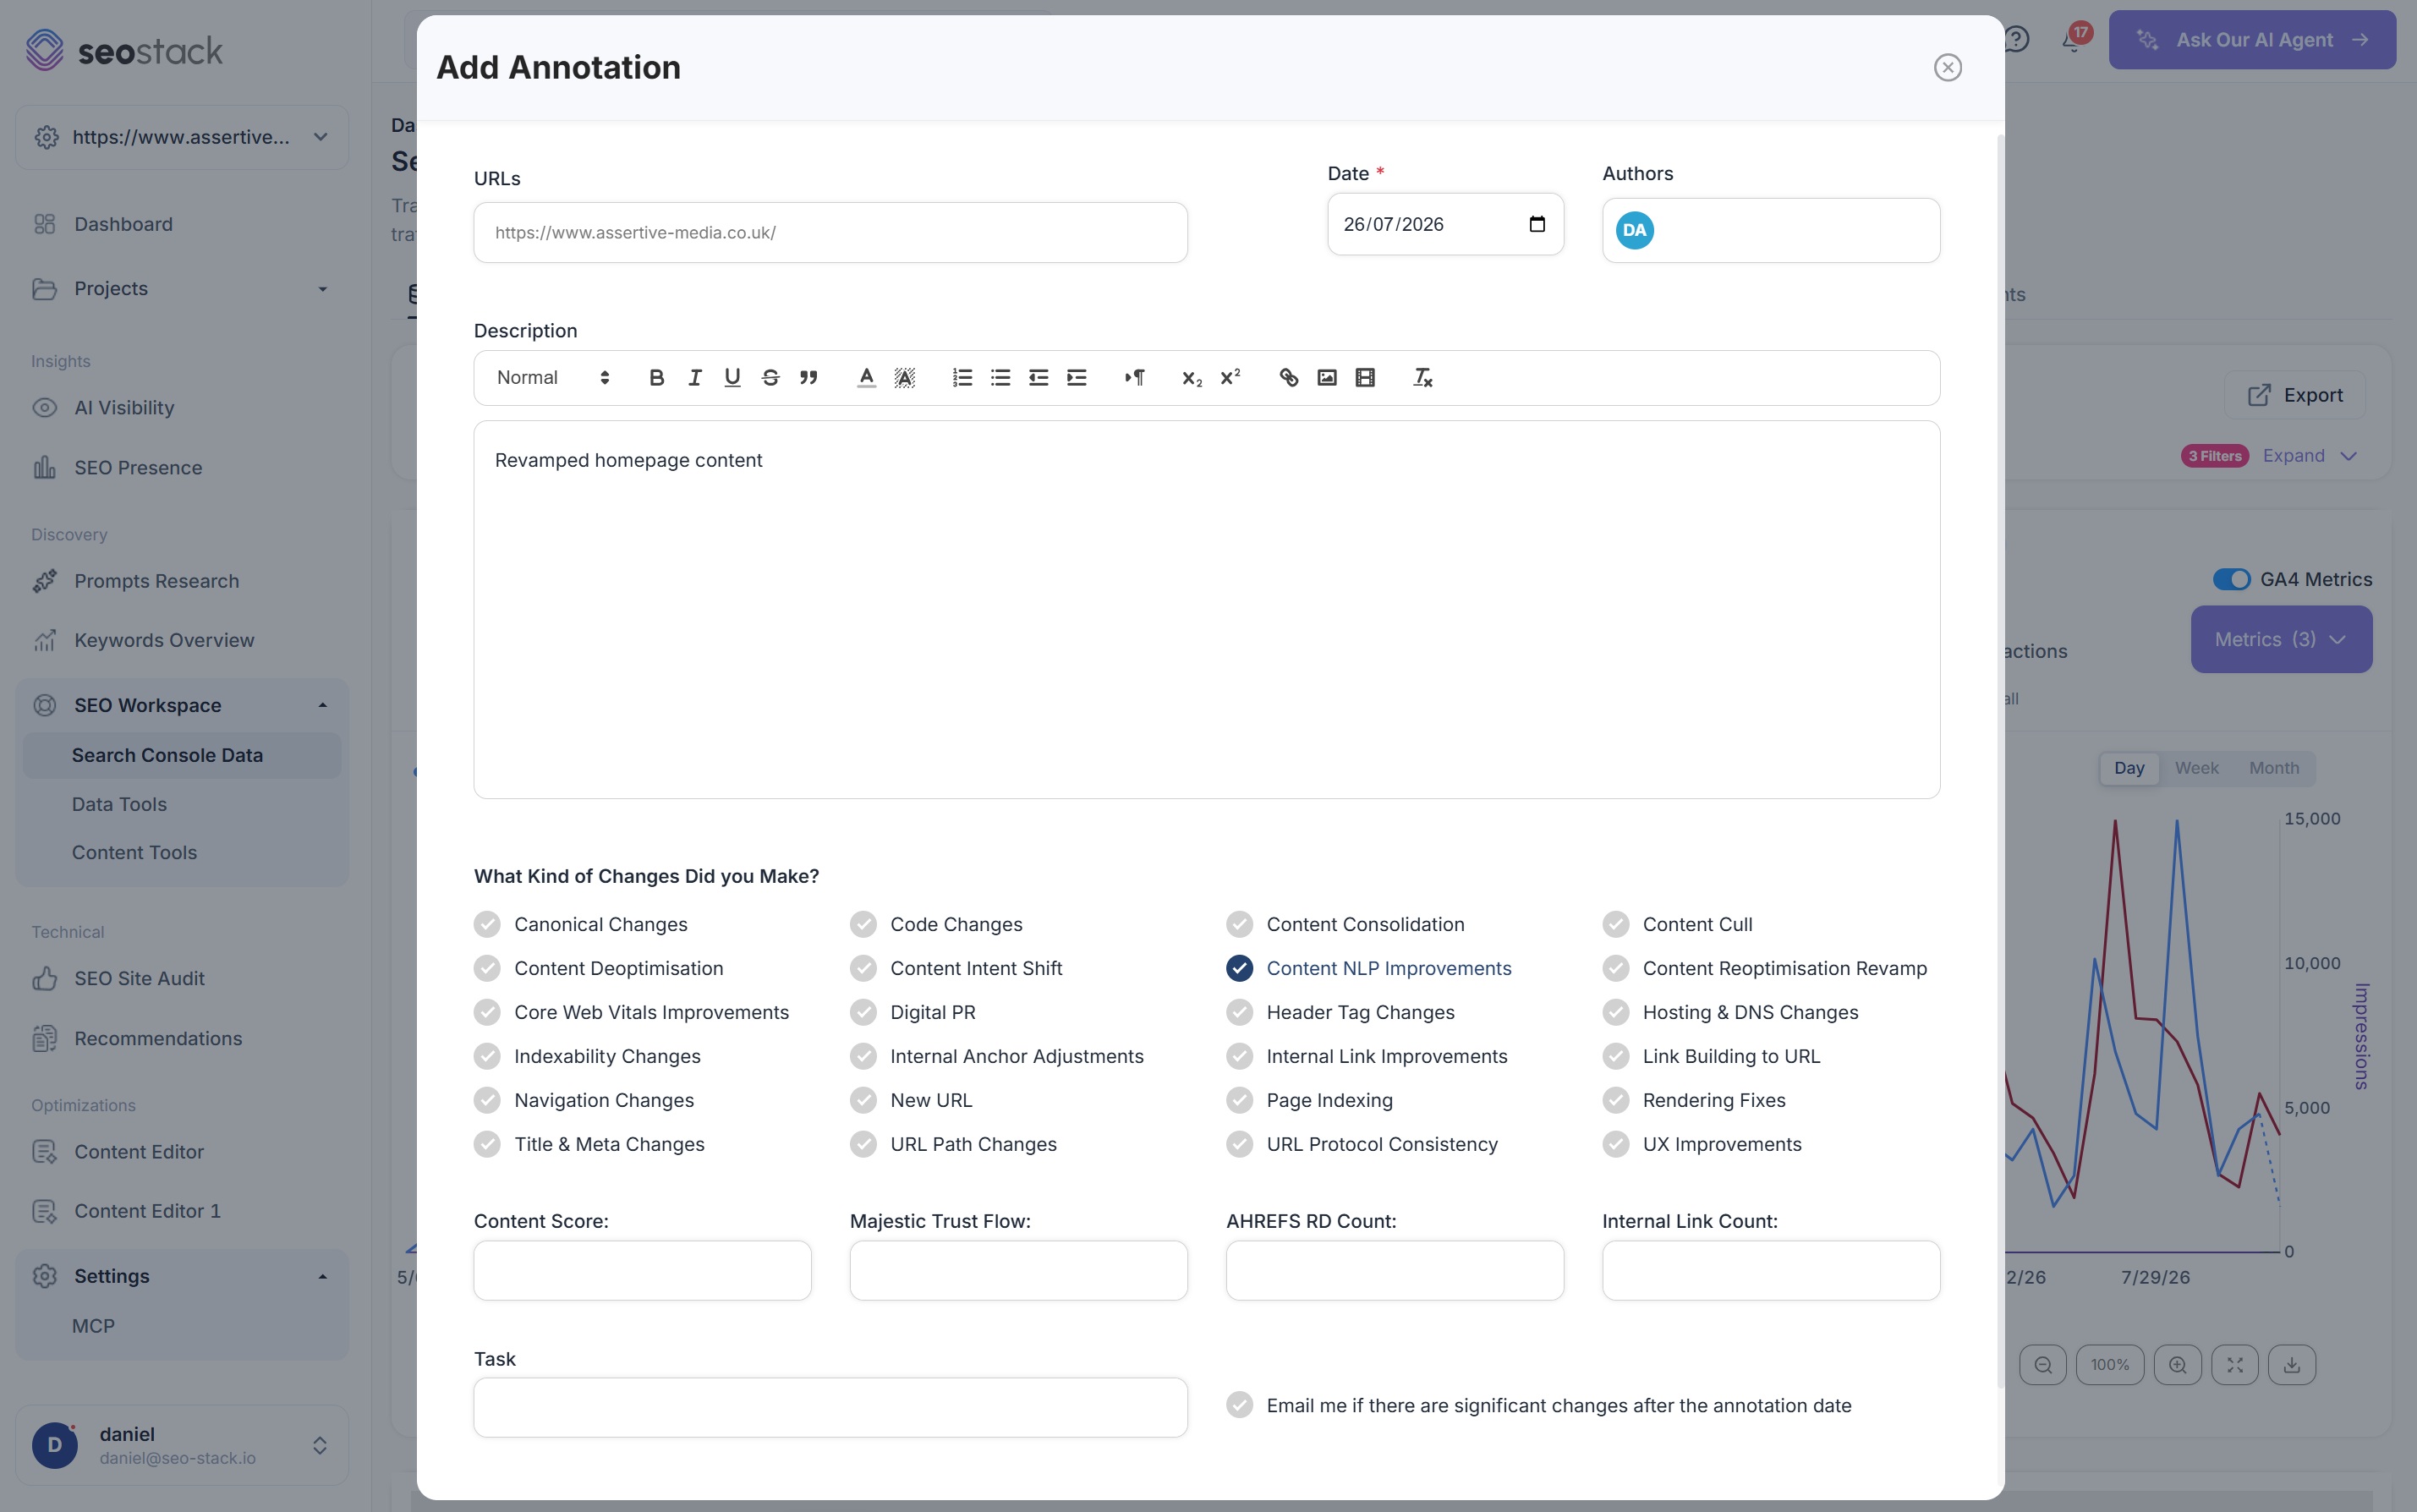Open AI Visibility page
This screenshot has height=1512, width=2417.
tap(124, 408)
